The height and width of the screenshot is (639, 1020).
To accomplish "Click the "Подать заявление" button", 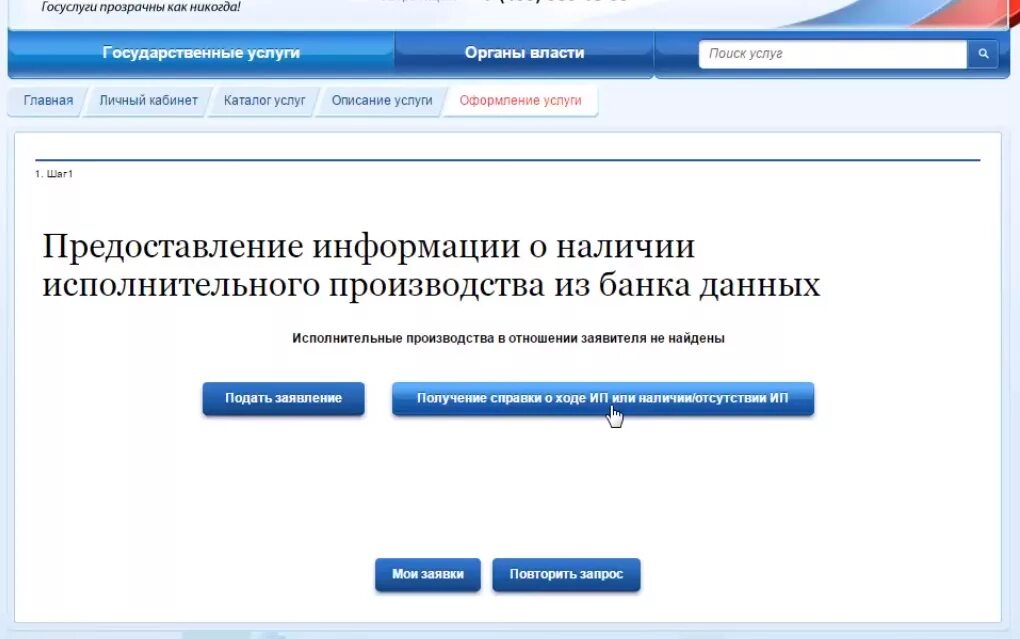I will pyautogui.click(x=283, y=398).
